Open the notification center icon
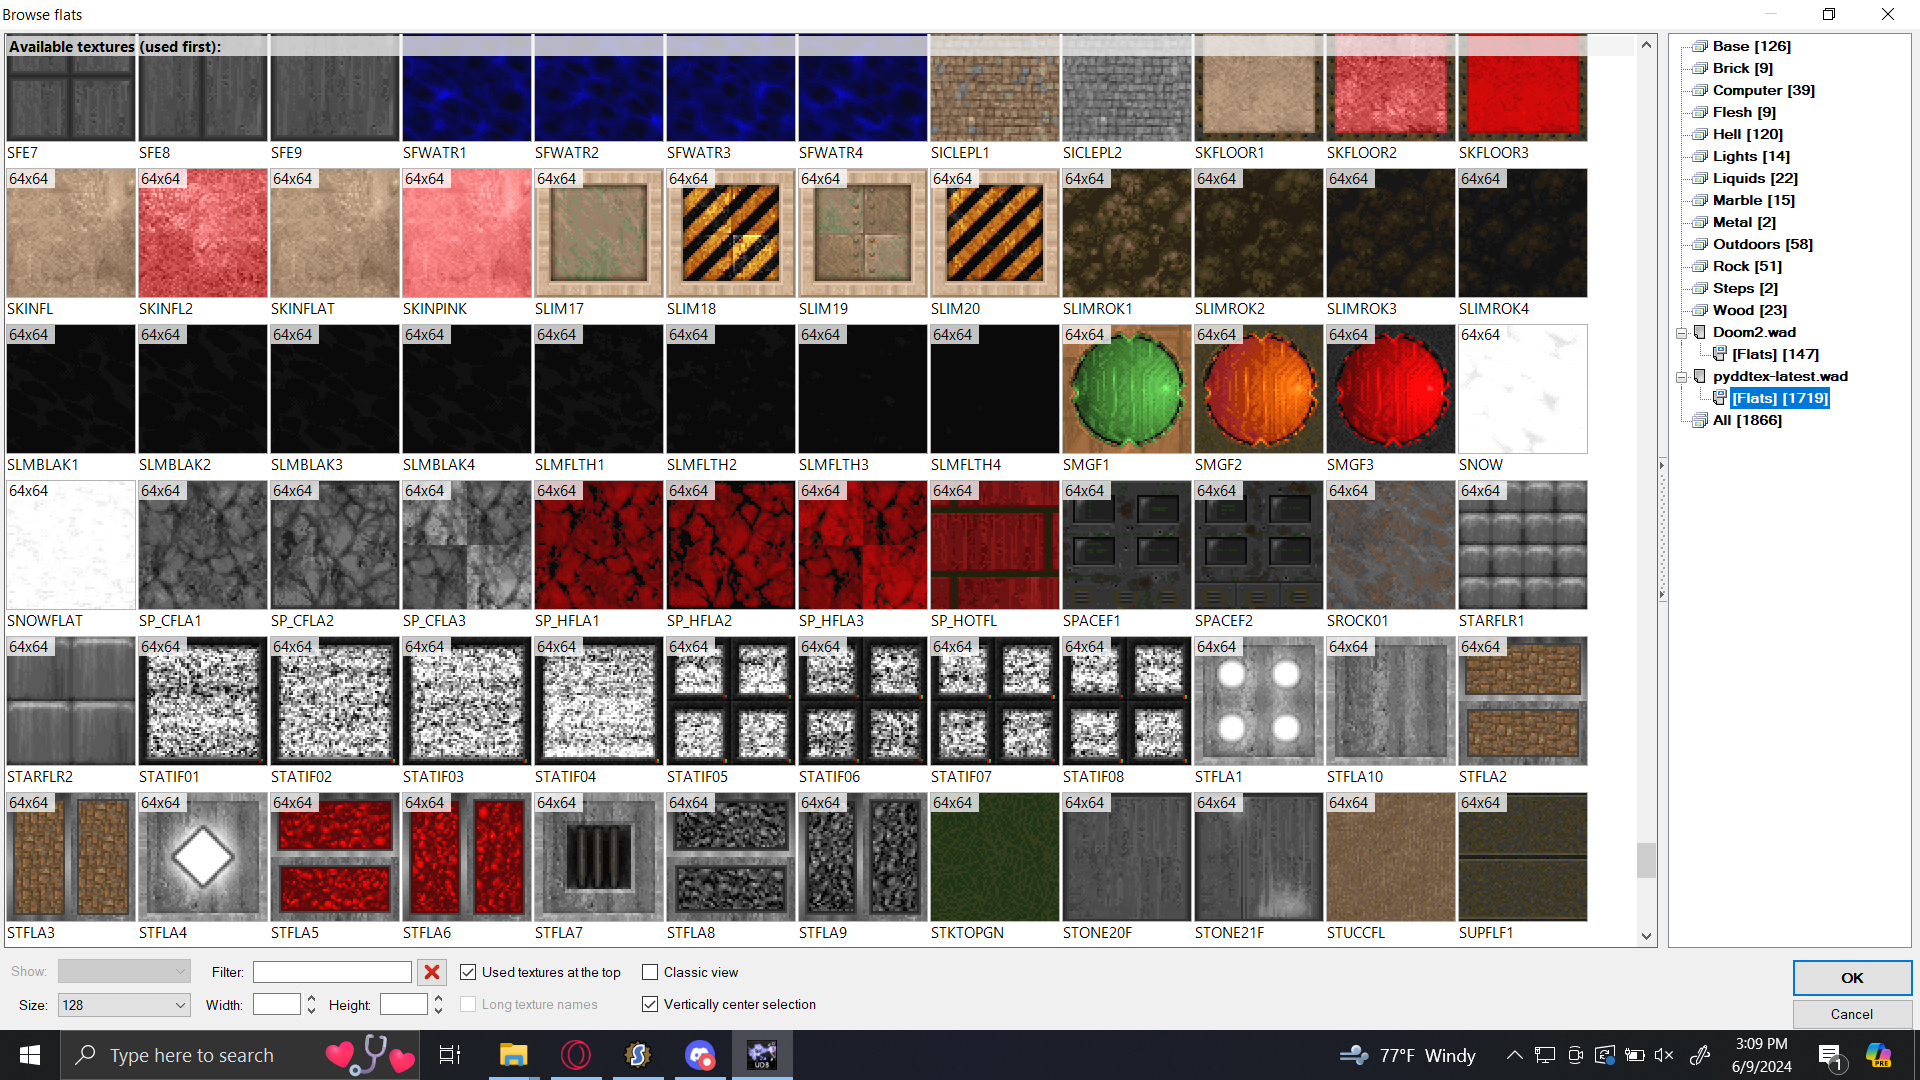Image resolution: width=1920 pixels, height=1080 pixels. [1830, 1055]
